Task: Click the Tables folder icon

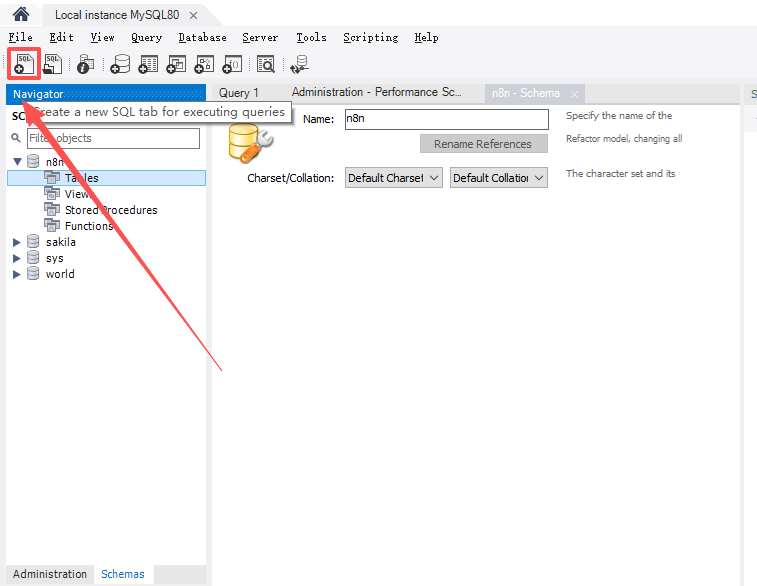Action: 52,177
